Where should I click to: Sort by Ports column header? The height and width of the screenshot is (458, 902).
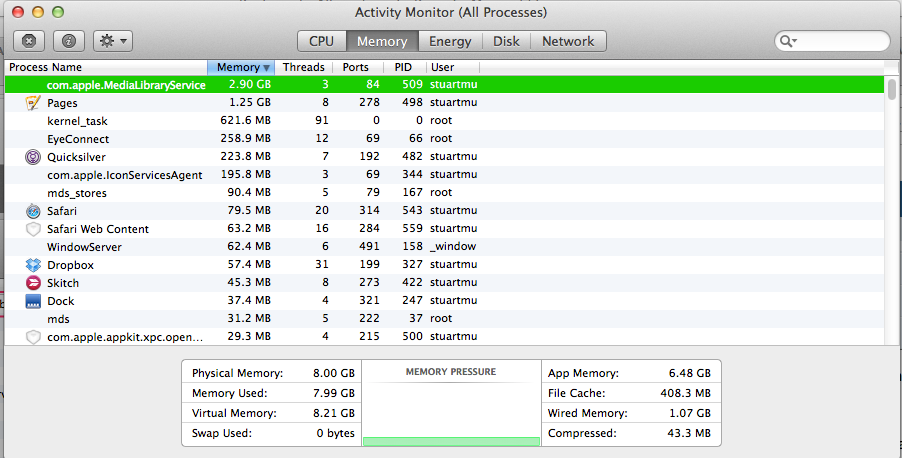pos(356,67)
